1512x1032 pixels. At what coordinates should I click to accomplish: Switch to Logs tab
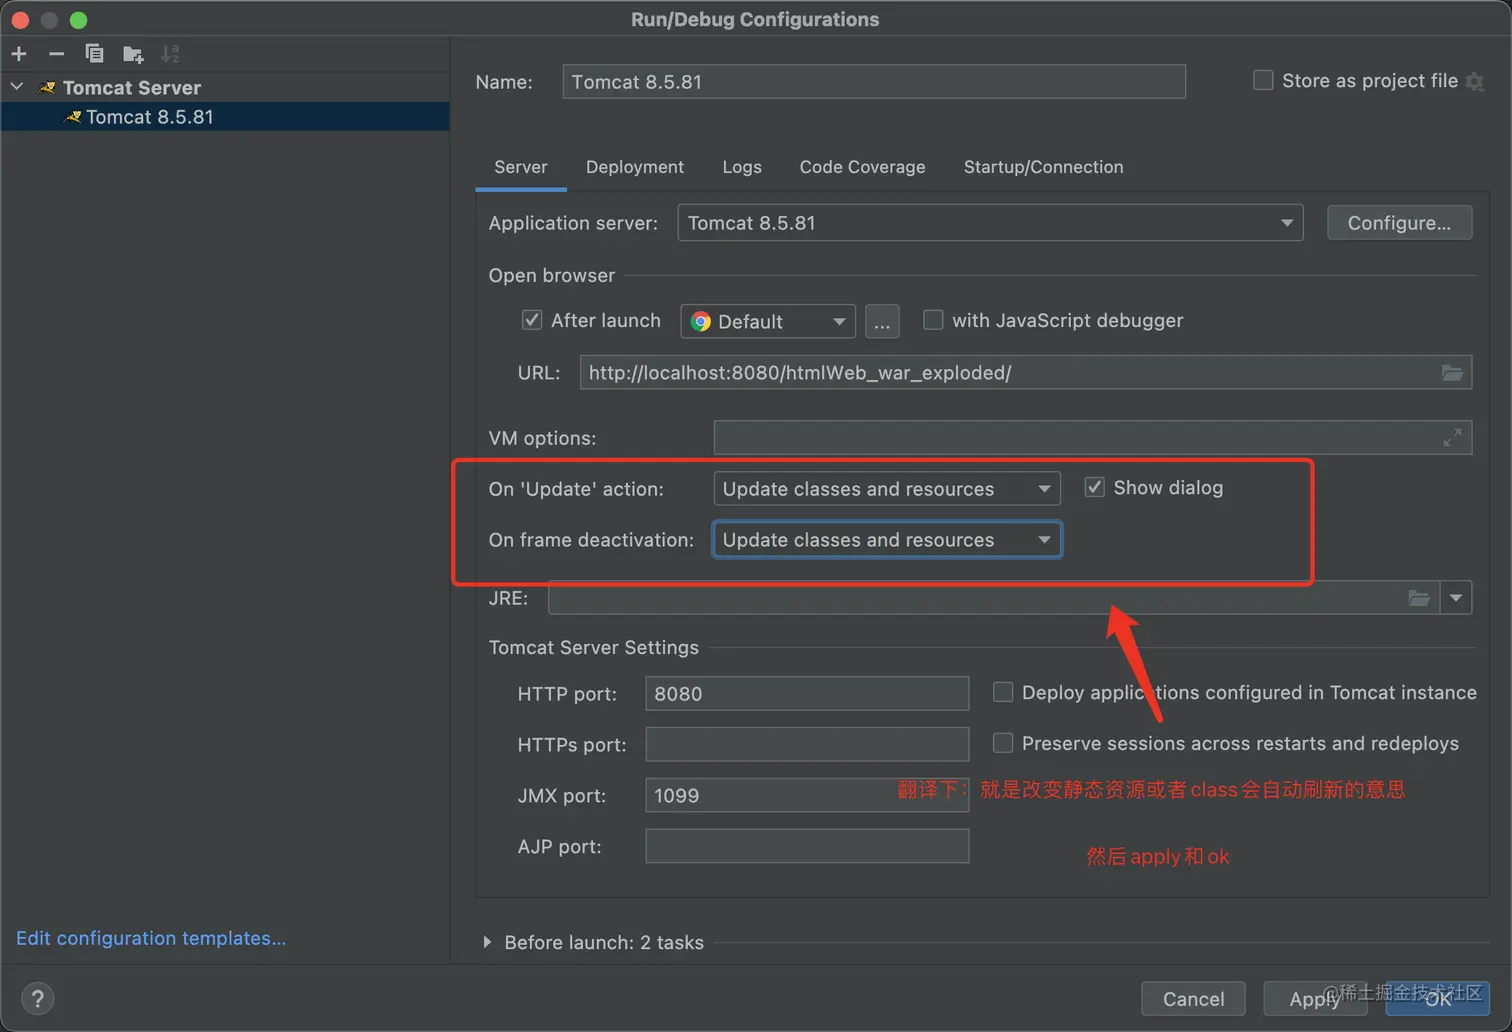[x=742, y=167]
